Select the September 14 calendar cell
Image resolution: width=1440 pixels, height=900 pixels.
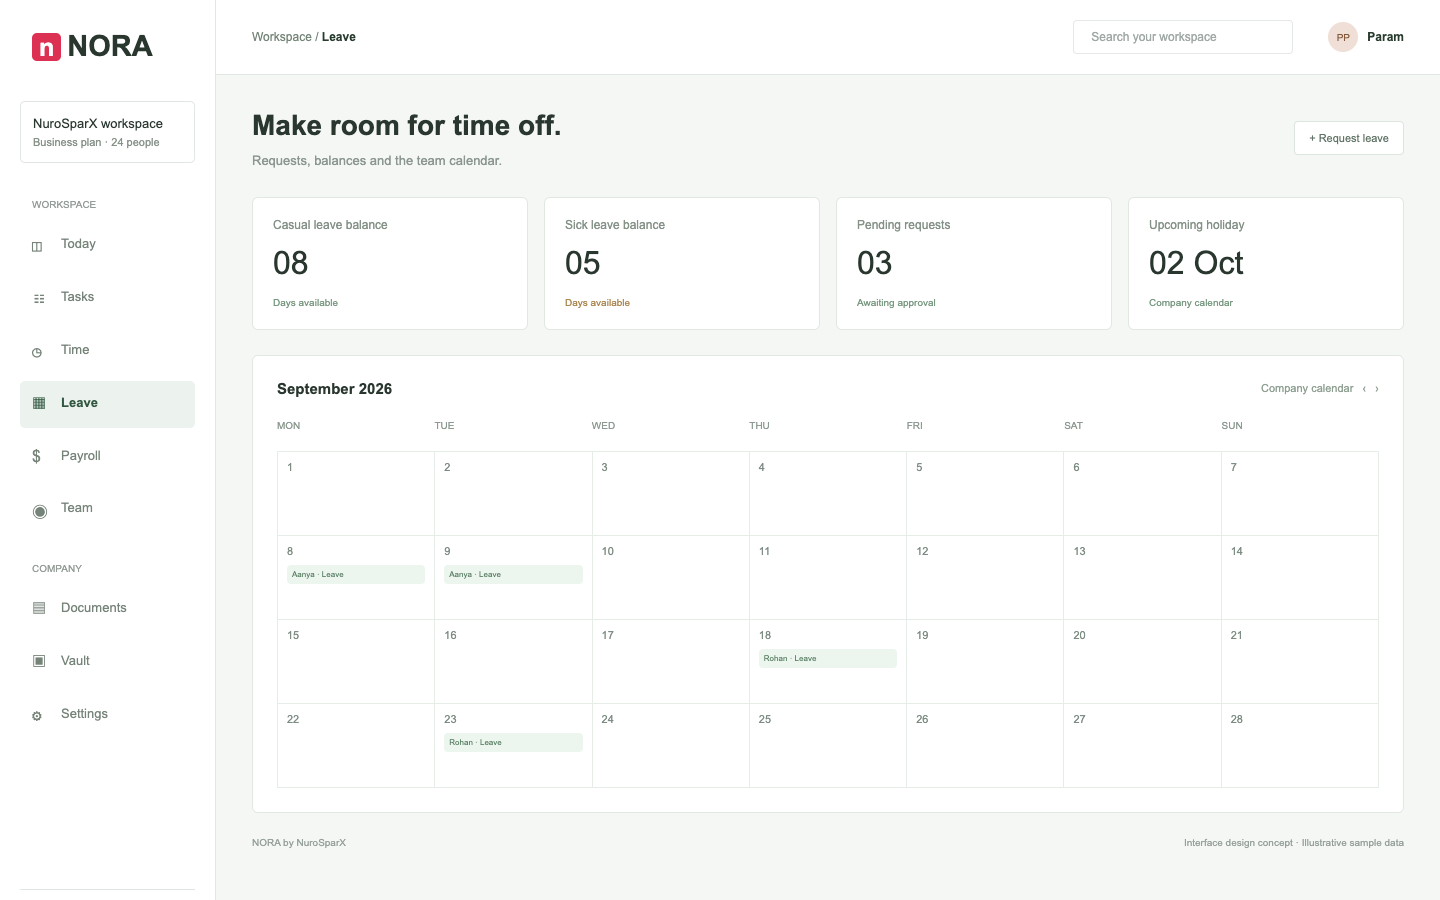1300,578
